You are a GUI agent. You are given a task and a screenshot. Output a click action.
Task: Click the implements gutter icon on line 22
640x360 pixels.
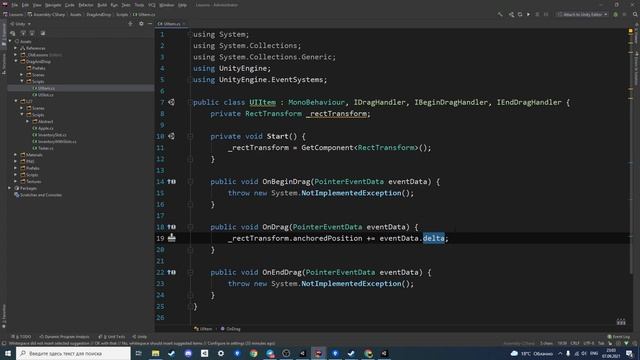point(171,272)
